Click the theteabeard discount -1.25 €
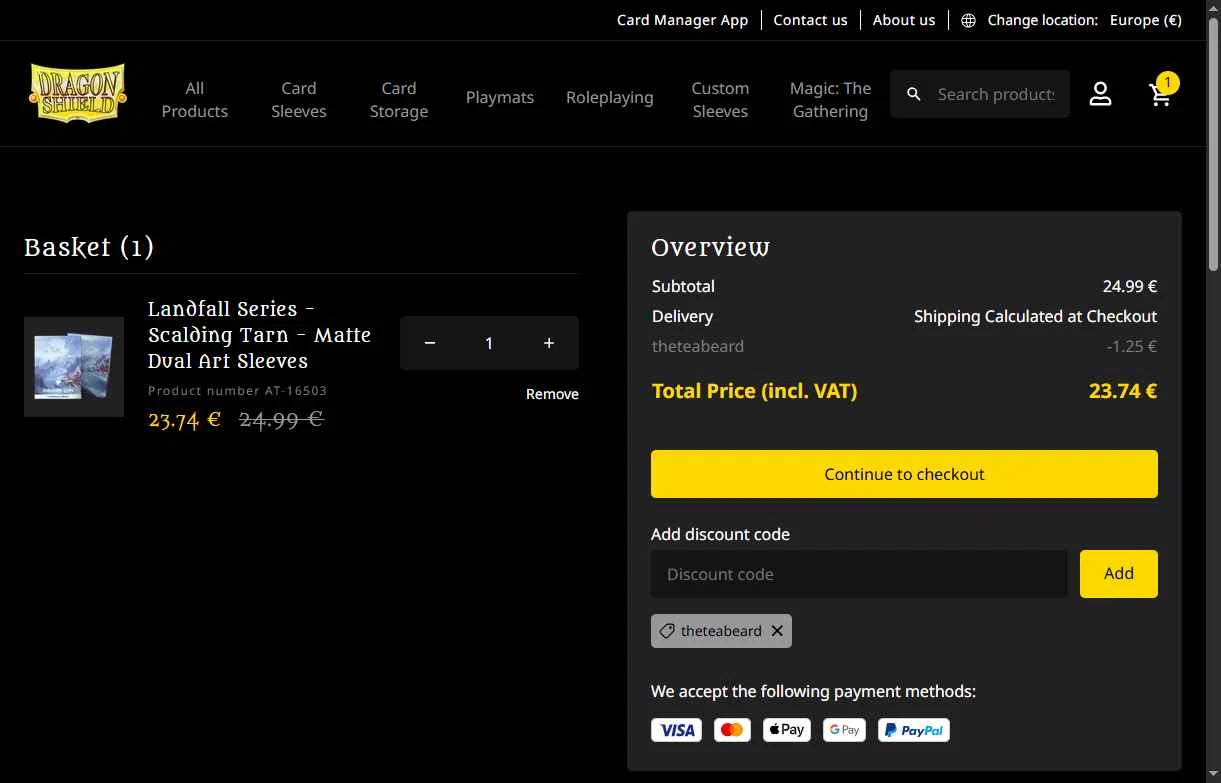The height and width of the screenshot is (783, 1221). (x=1132, y=346)
